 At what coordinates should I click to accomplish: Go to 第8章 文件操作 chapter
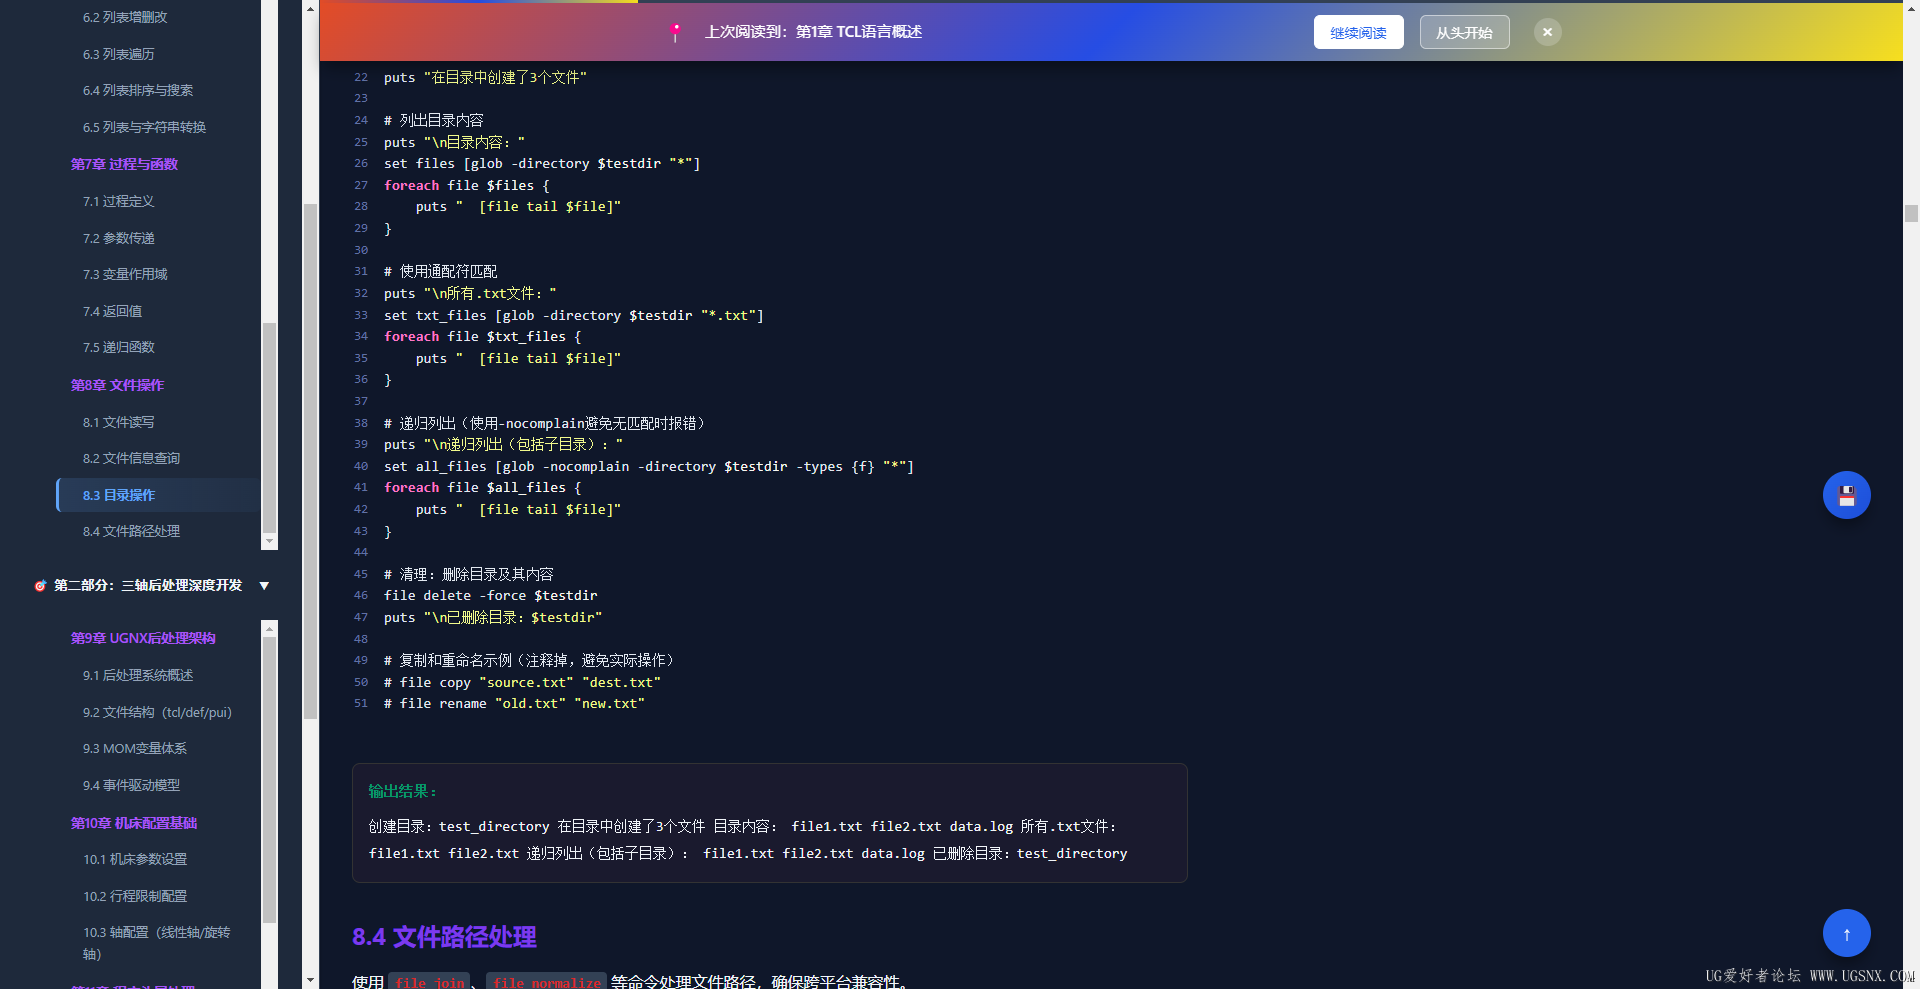click(117, 385)
